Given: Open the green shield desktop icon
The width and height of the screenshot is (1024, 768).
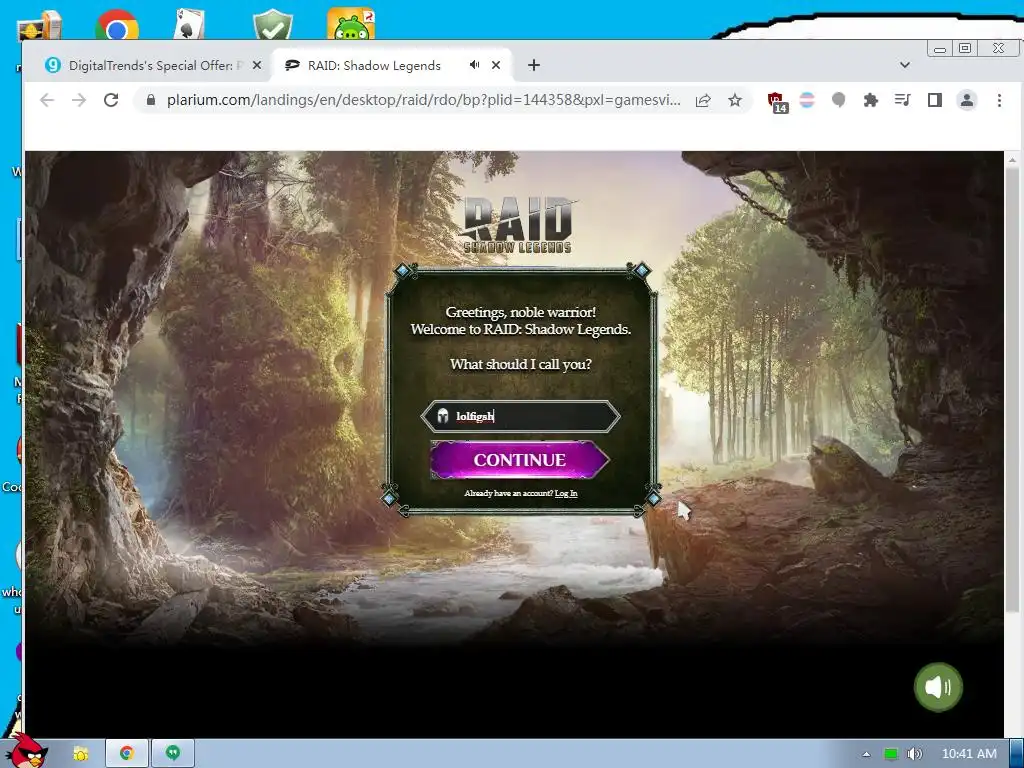Looking at the screenshot, I should [272, 25].
